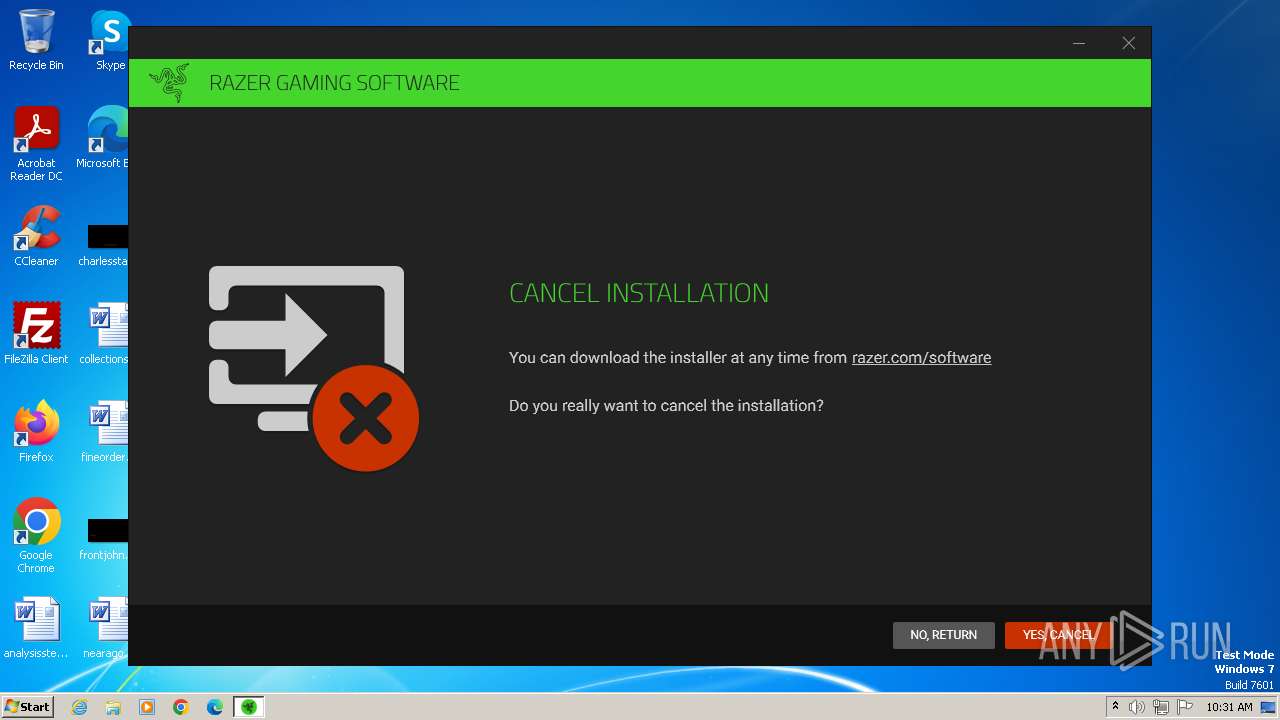Click the CANCEL INSTALLATION heading
The height and width of the screenshot is (720, 1280).
point(639,293)
